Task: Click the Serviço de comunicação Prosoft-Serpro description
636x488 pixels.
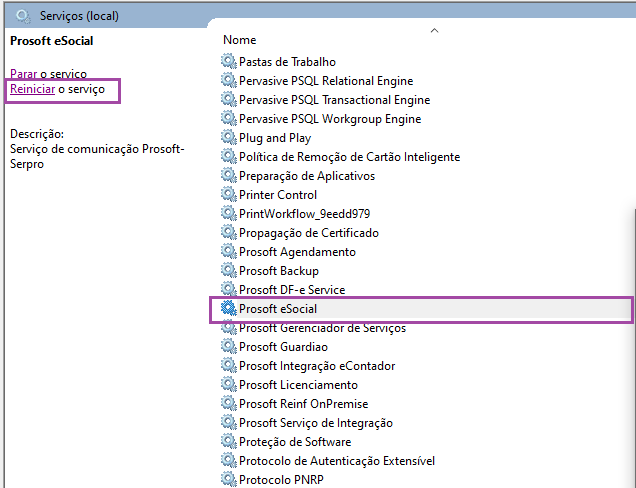Action: tap(97, 156)
